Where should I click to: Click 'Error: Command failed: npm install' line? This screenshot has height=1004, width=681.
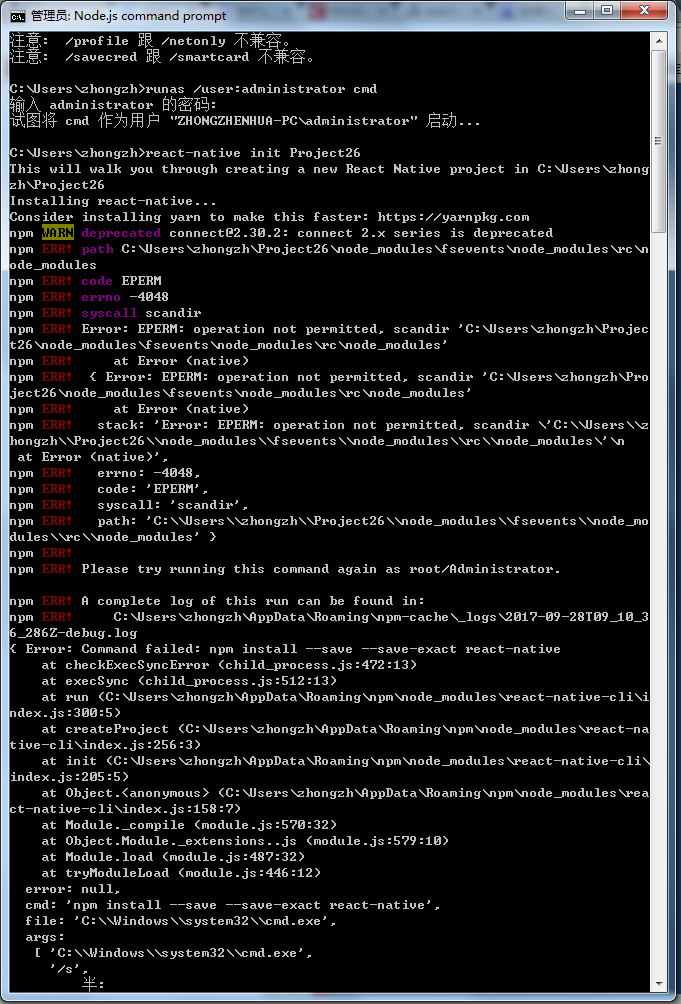pyautogui.click(x=285, y=649)
